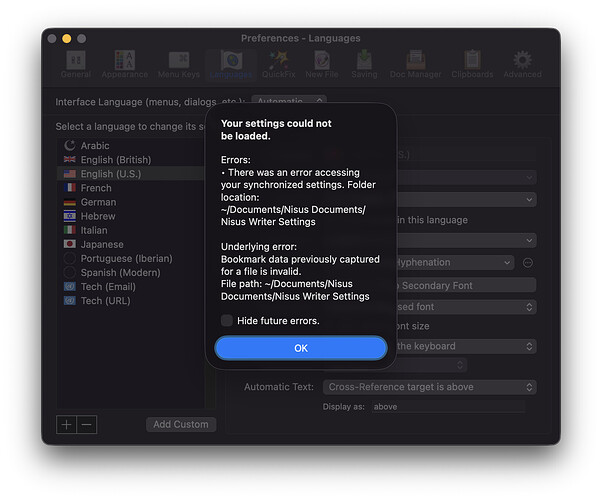Open the New File preferences icon
602x500 pixels.
(322, 60)
